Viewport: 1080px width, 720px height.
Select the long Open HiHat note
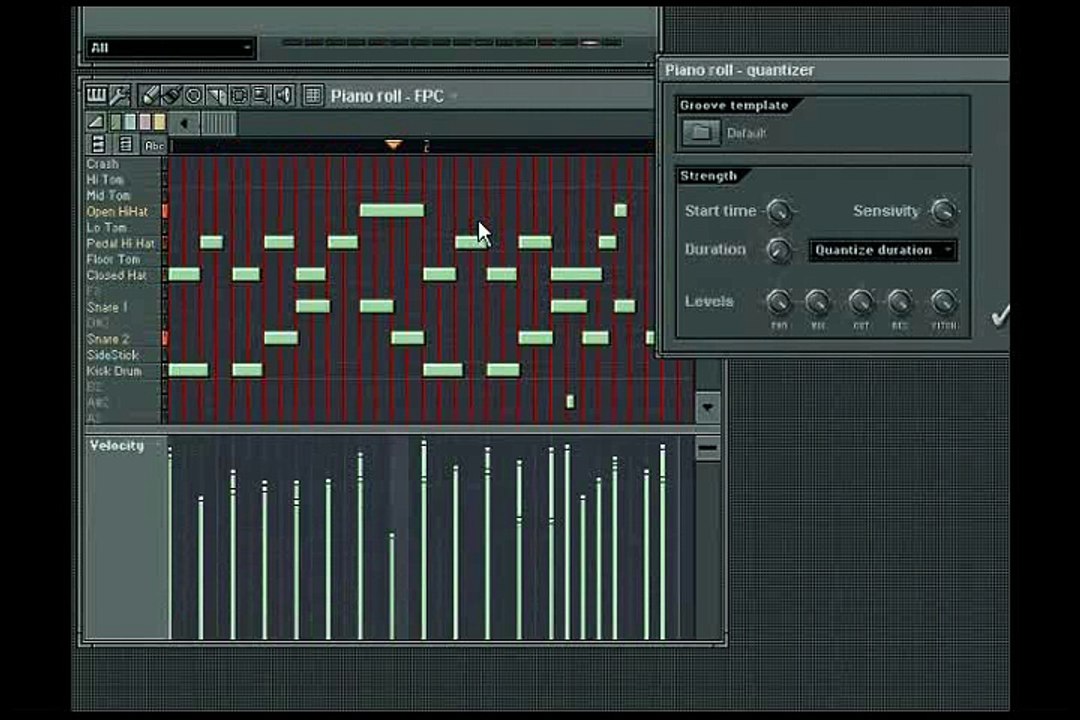(x=392, y=210)
